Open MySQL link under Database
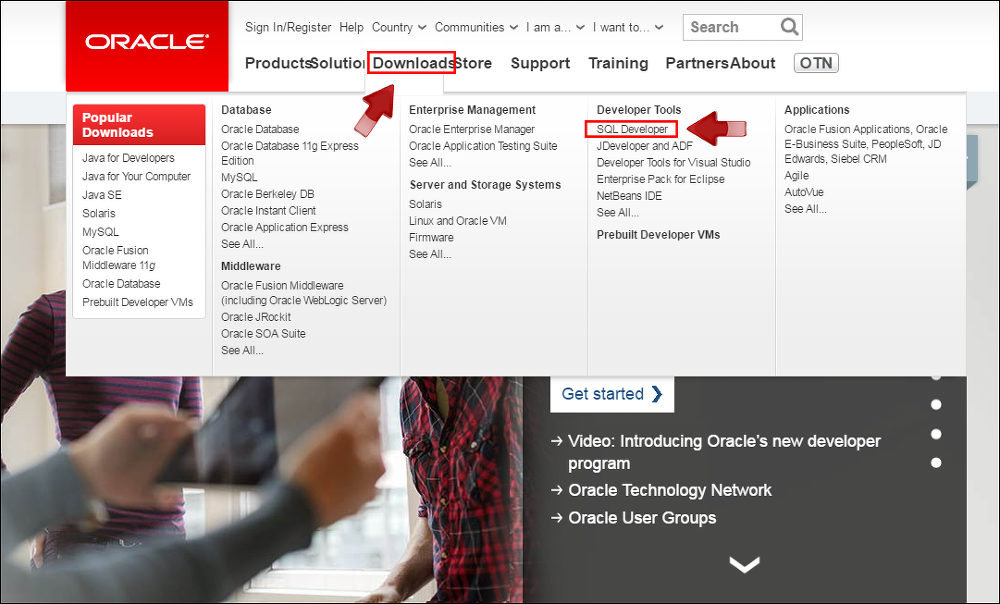Viewport: 1000px width, 604px height. click(239, 177)
